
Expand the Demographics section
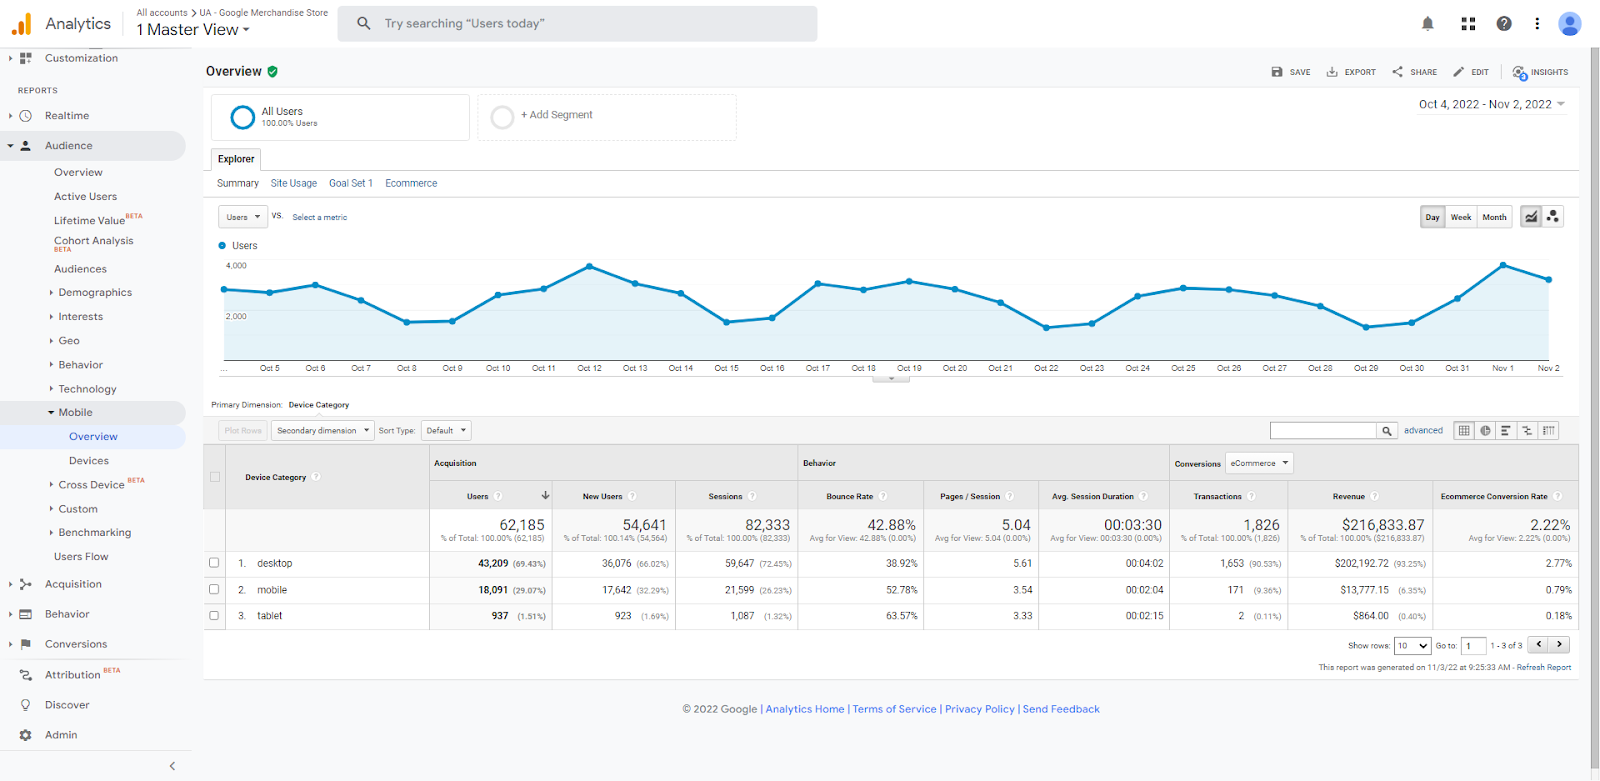95,293
